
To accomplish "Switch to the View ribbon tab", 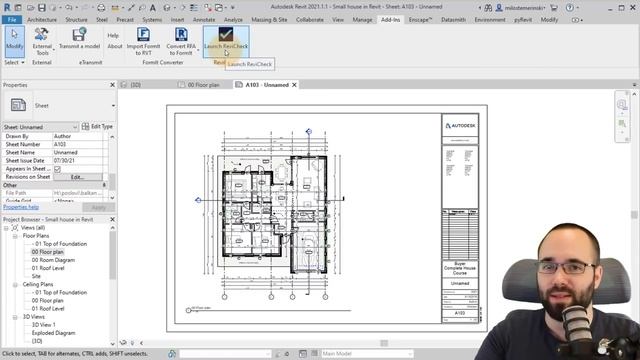I will click(338, 20).
